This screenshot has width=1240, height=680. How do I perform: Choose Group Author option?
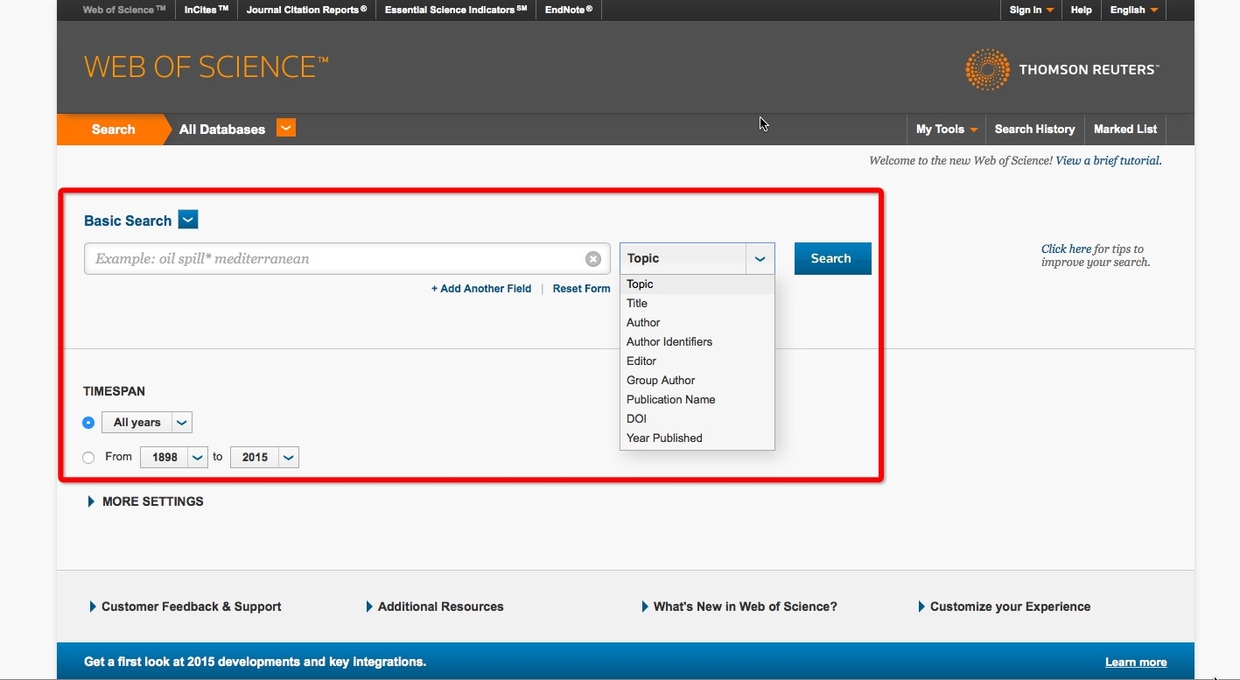pyautogui.click(x=697, y=380)
